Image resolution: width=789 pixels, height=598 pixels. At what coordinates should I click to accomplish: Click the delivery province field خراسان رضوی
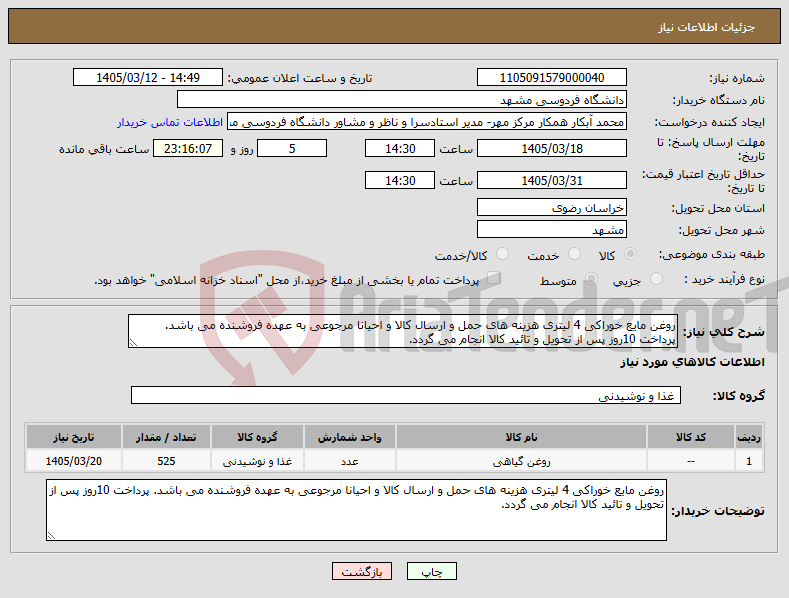coord(551,208)
